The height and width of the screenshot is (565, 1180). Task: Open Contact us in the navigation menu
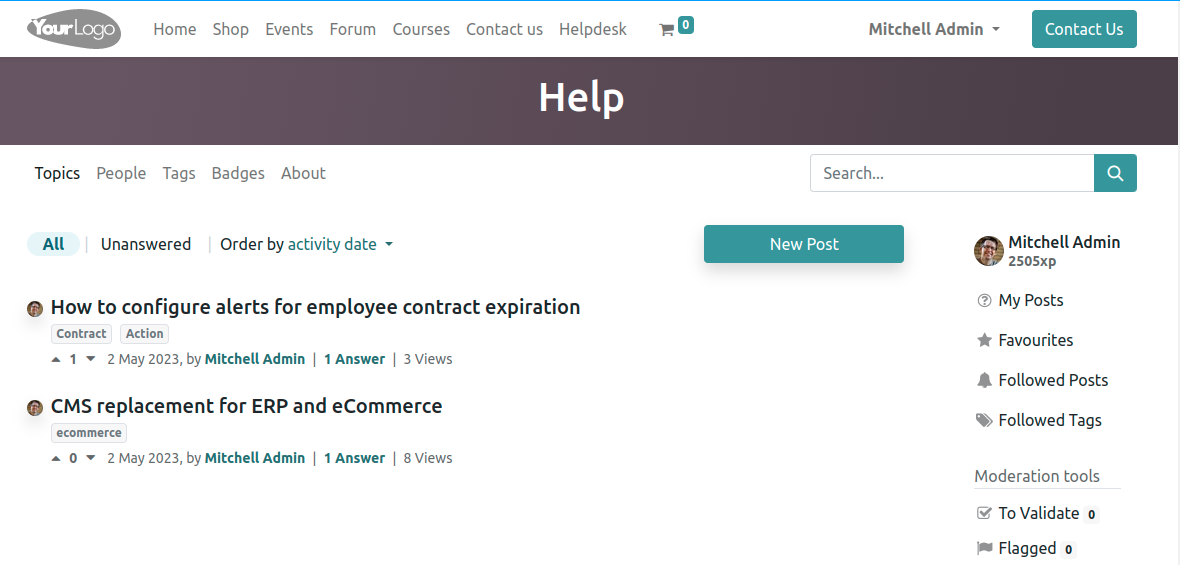[504, 29]
